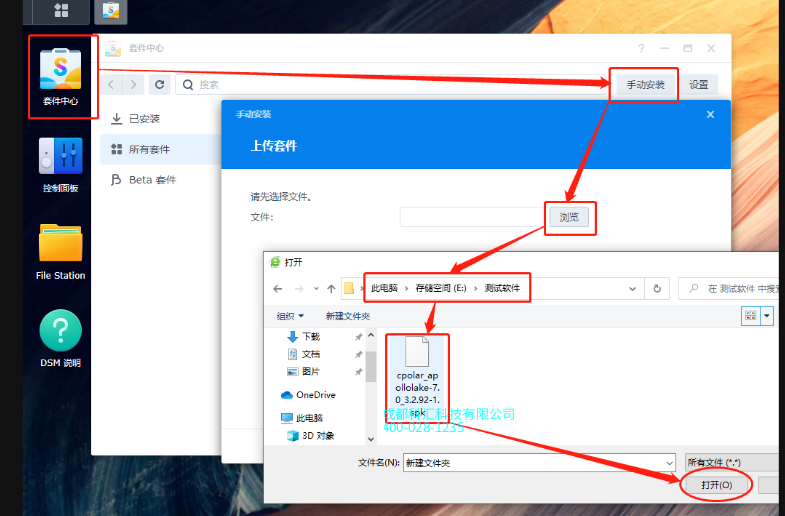785x516 pixels.
Task: Click the 打开(O) open button
Action: 716,485
